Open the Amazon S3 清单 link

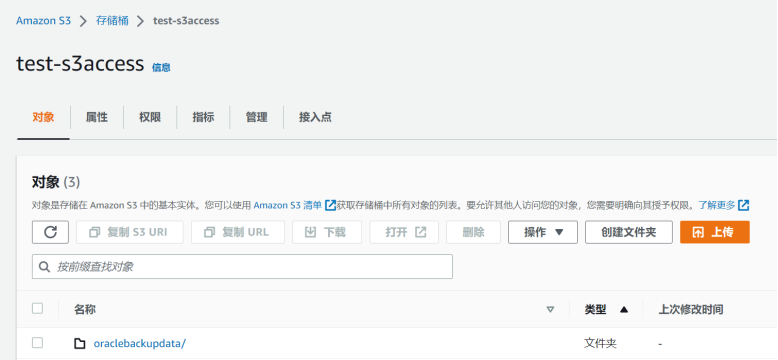tap(287, 205)
